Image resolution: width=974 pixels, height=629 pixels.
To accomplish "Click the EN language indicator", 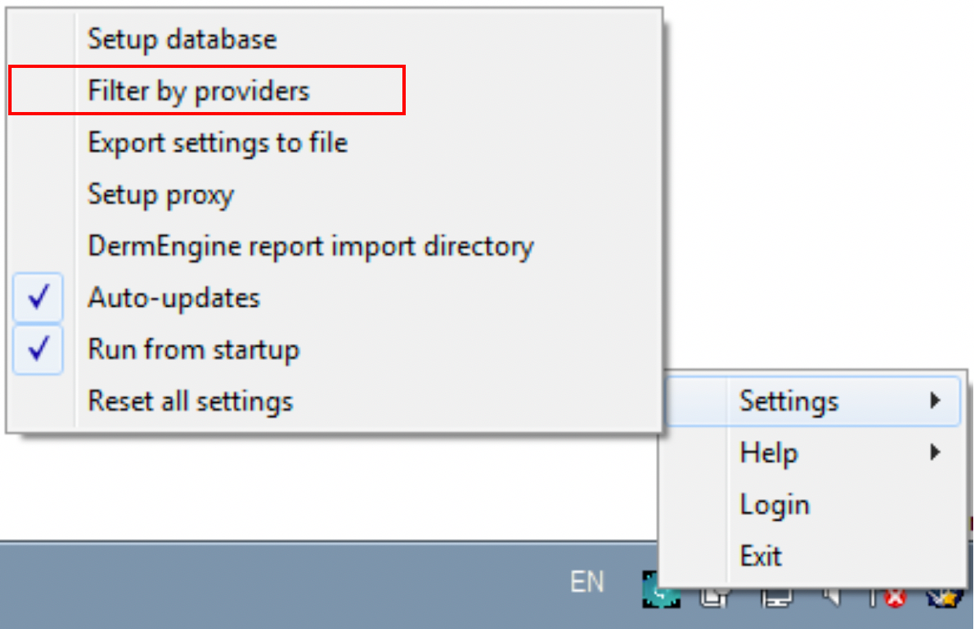I will point(587,582).
